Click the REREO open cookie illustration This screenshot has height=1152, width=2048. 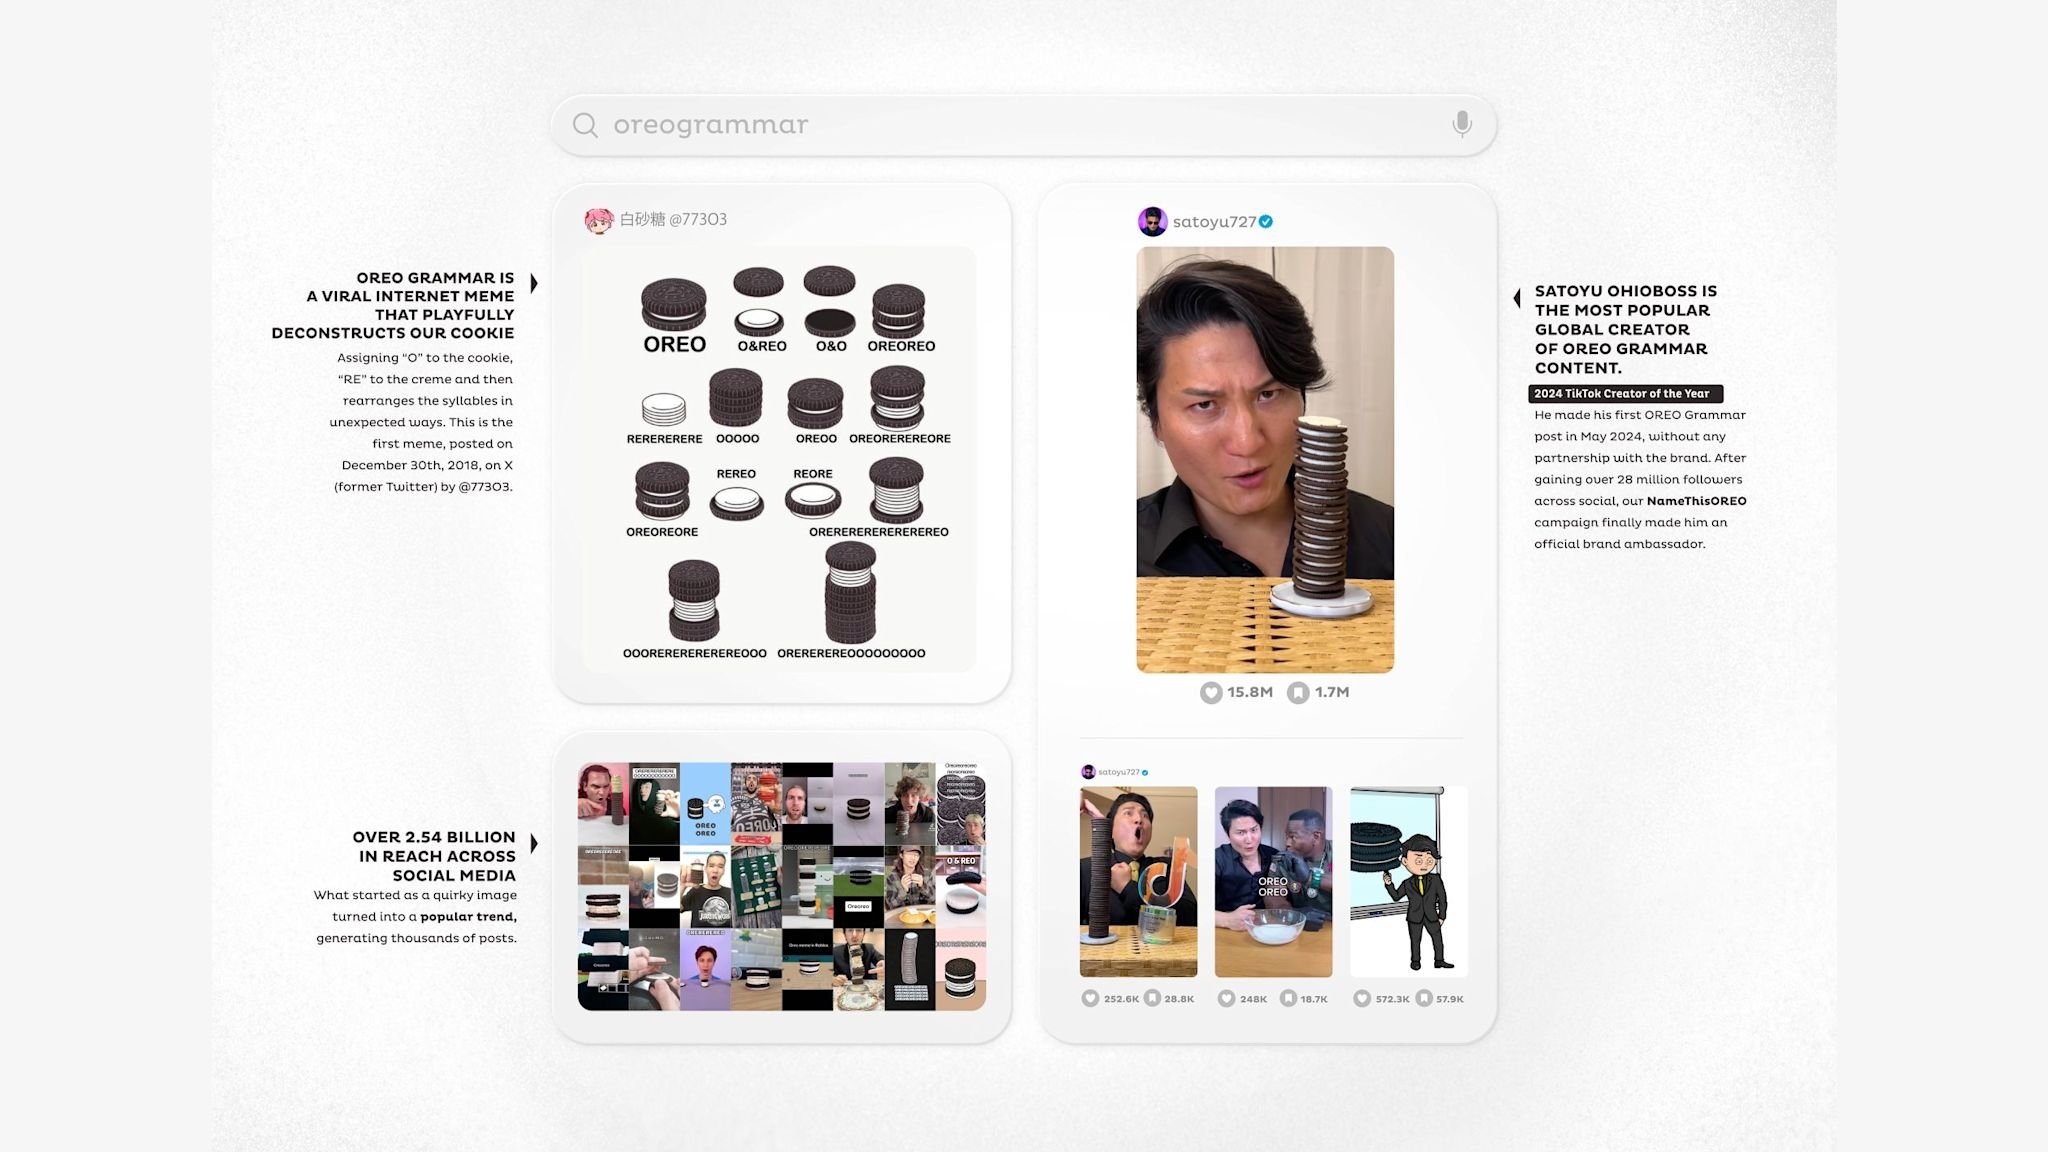[737, 502]
